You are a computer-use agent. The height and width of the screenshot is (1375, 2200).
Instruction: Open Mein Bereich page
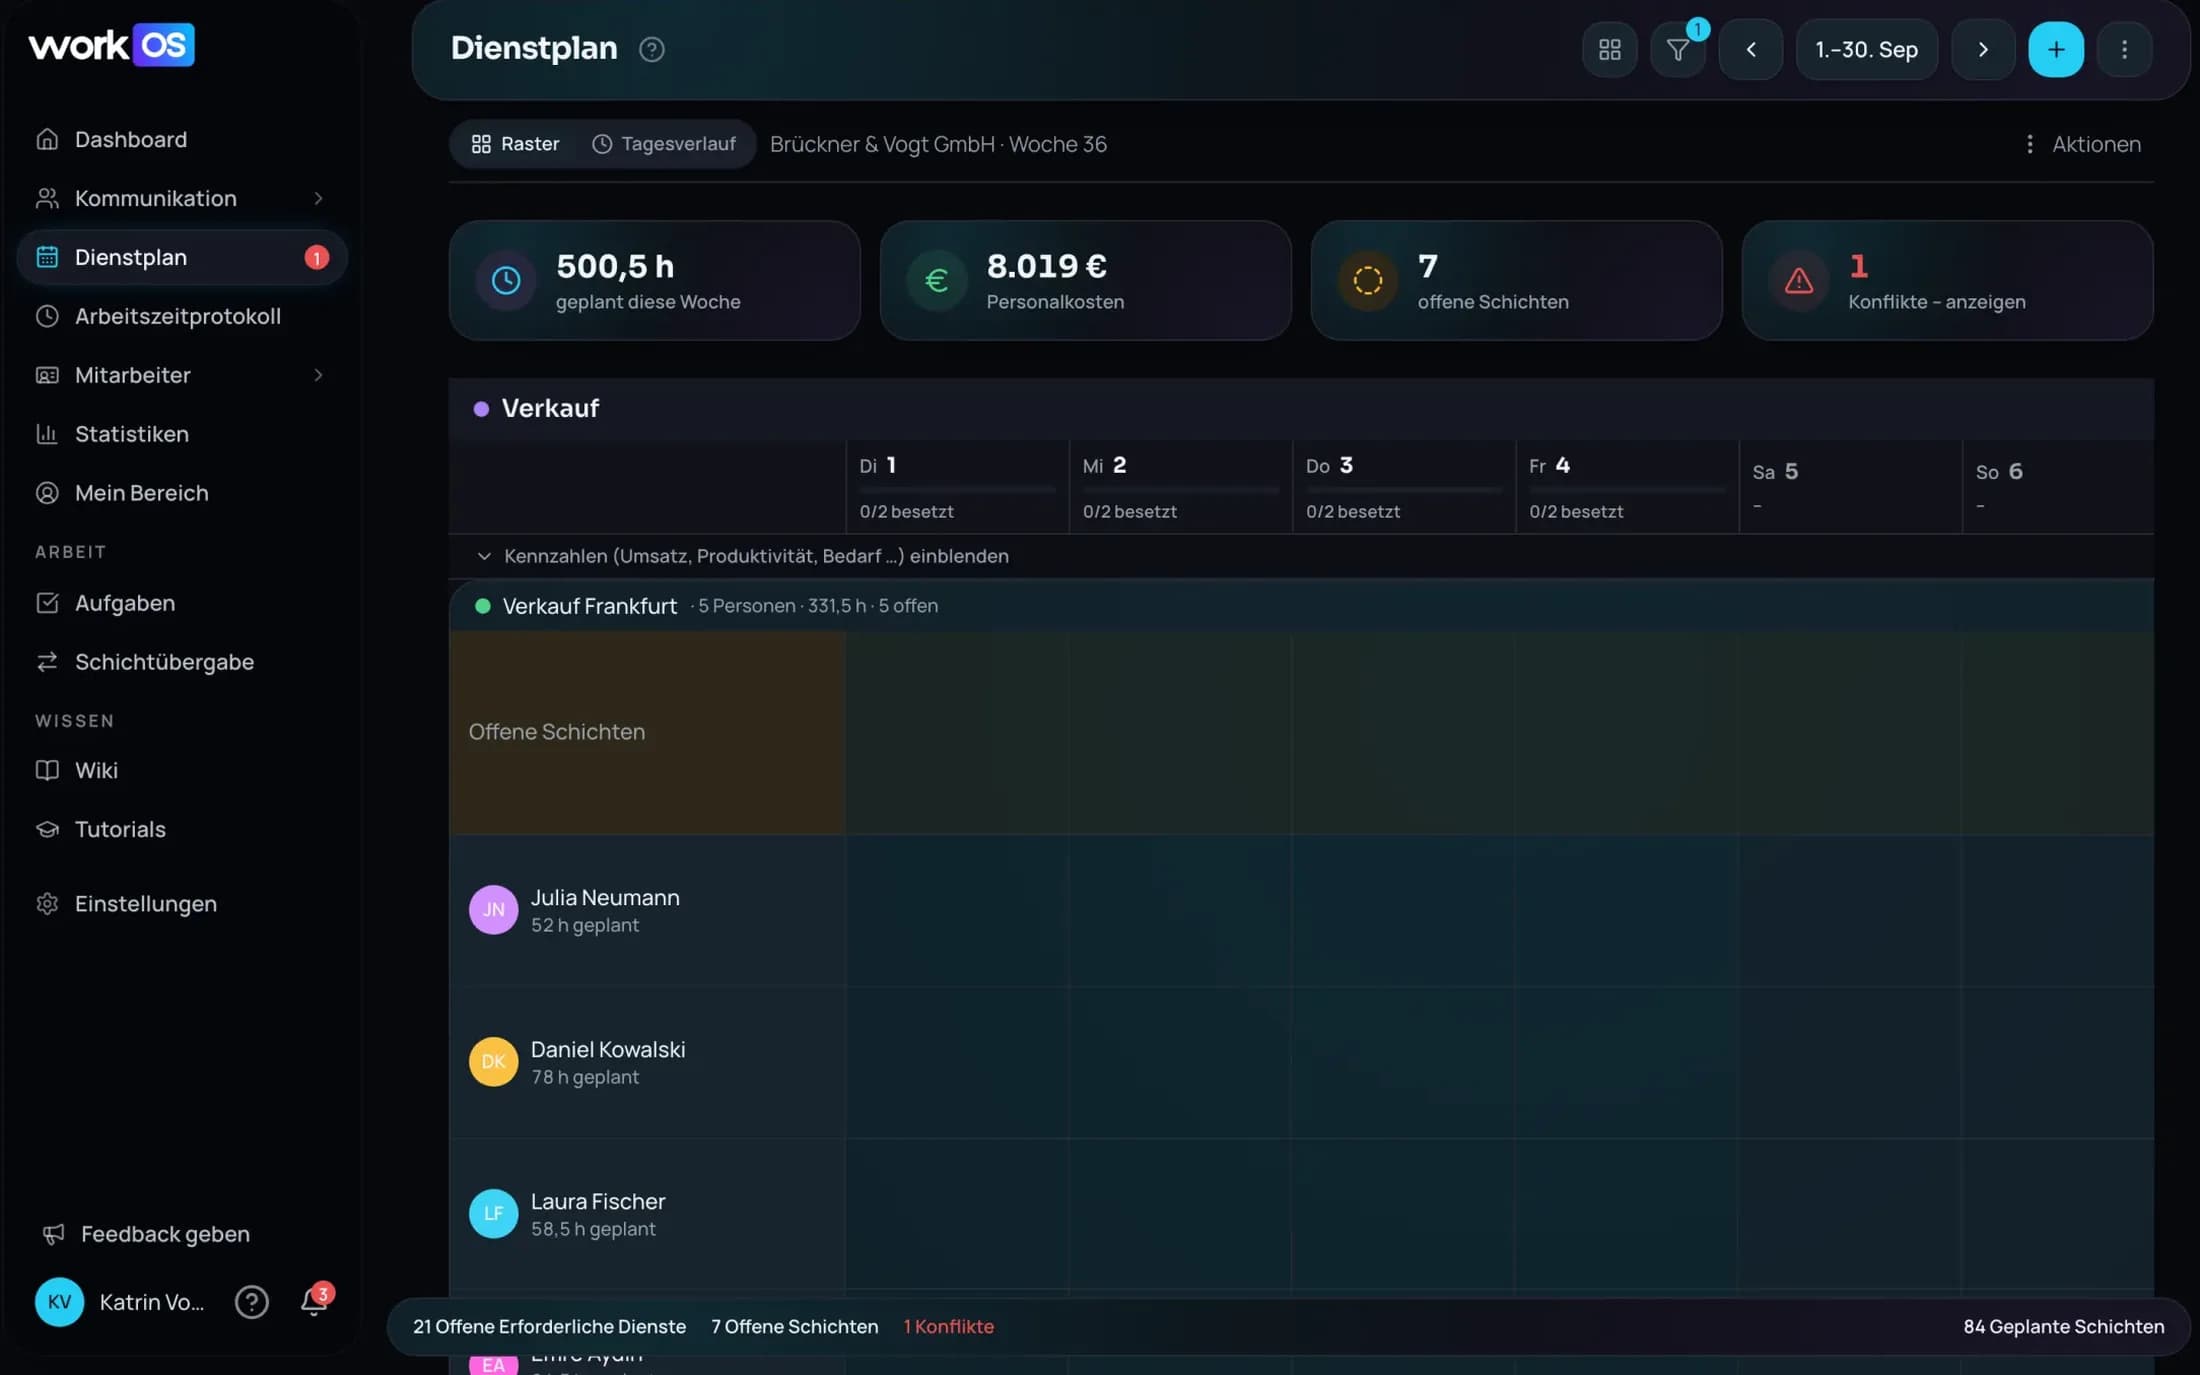[x=181, y=493]
